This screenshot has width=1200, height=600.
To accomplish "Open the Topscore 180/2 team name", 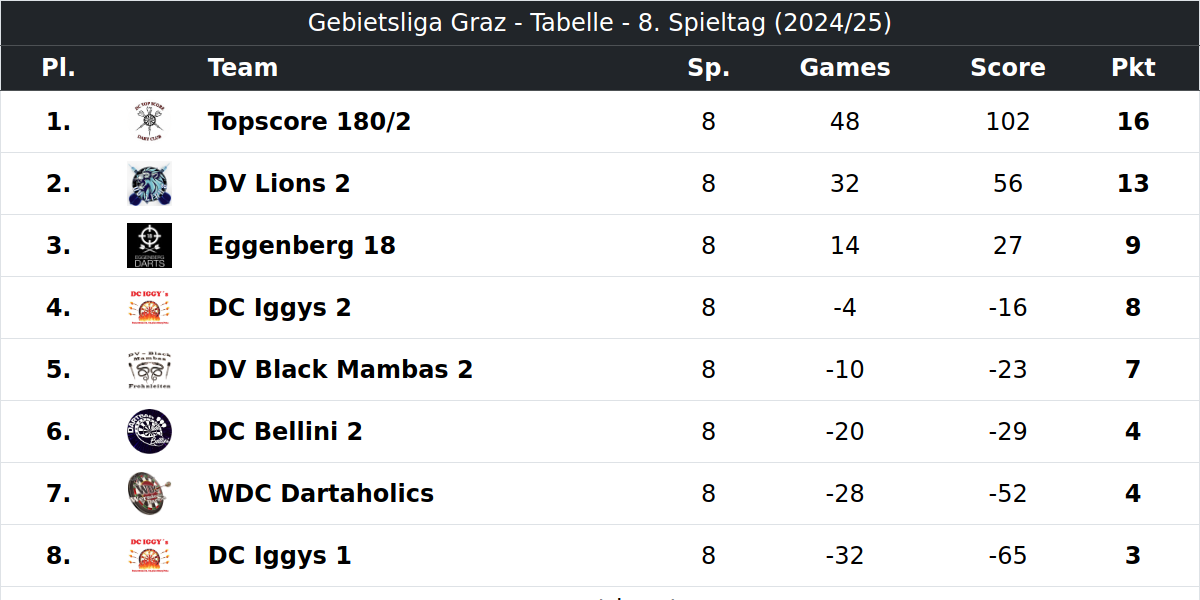I will pos(309,122).
